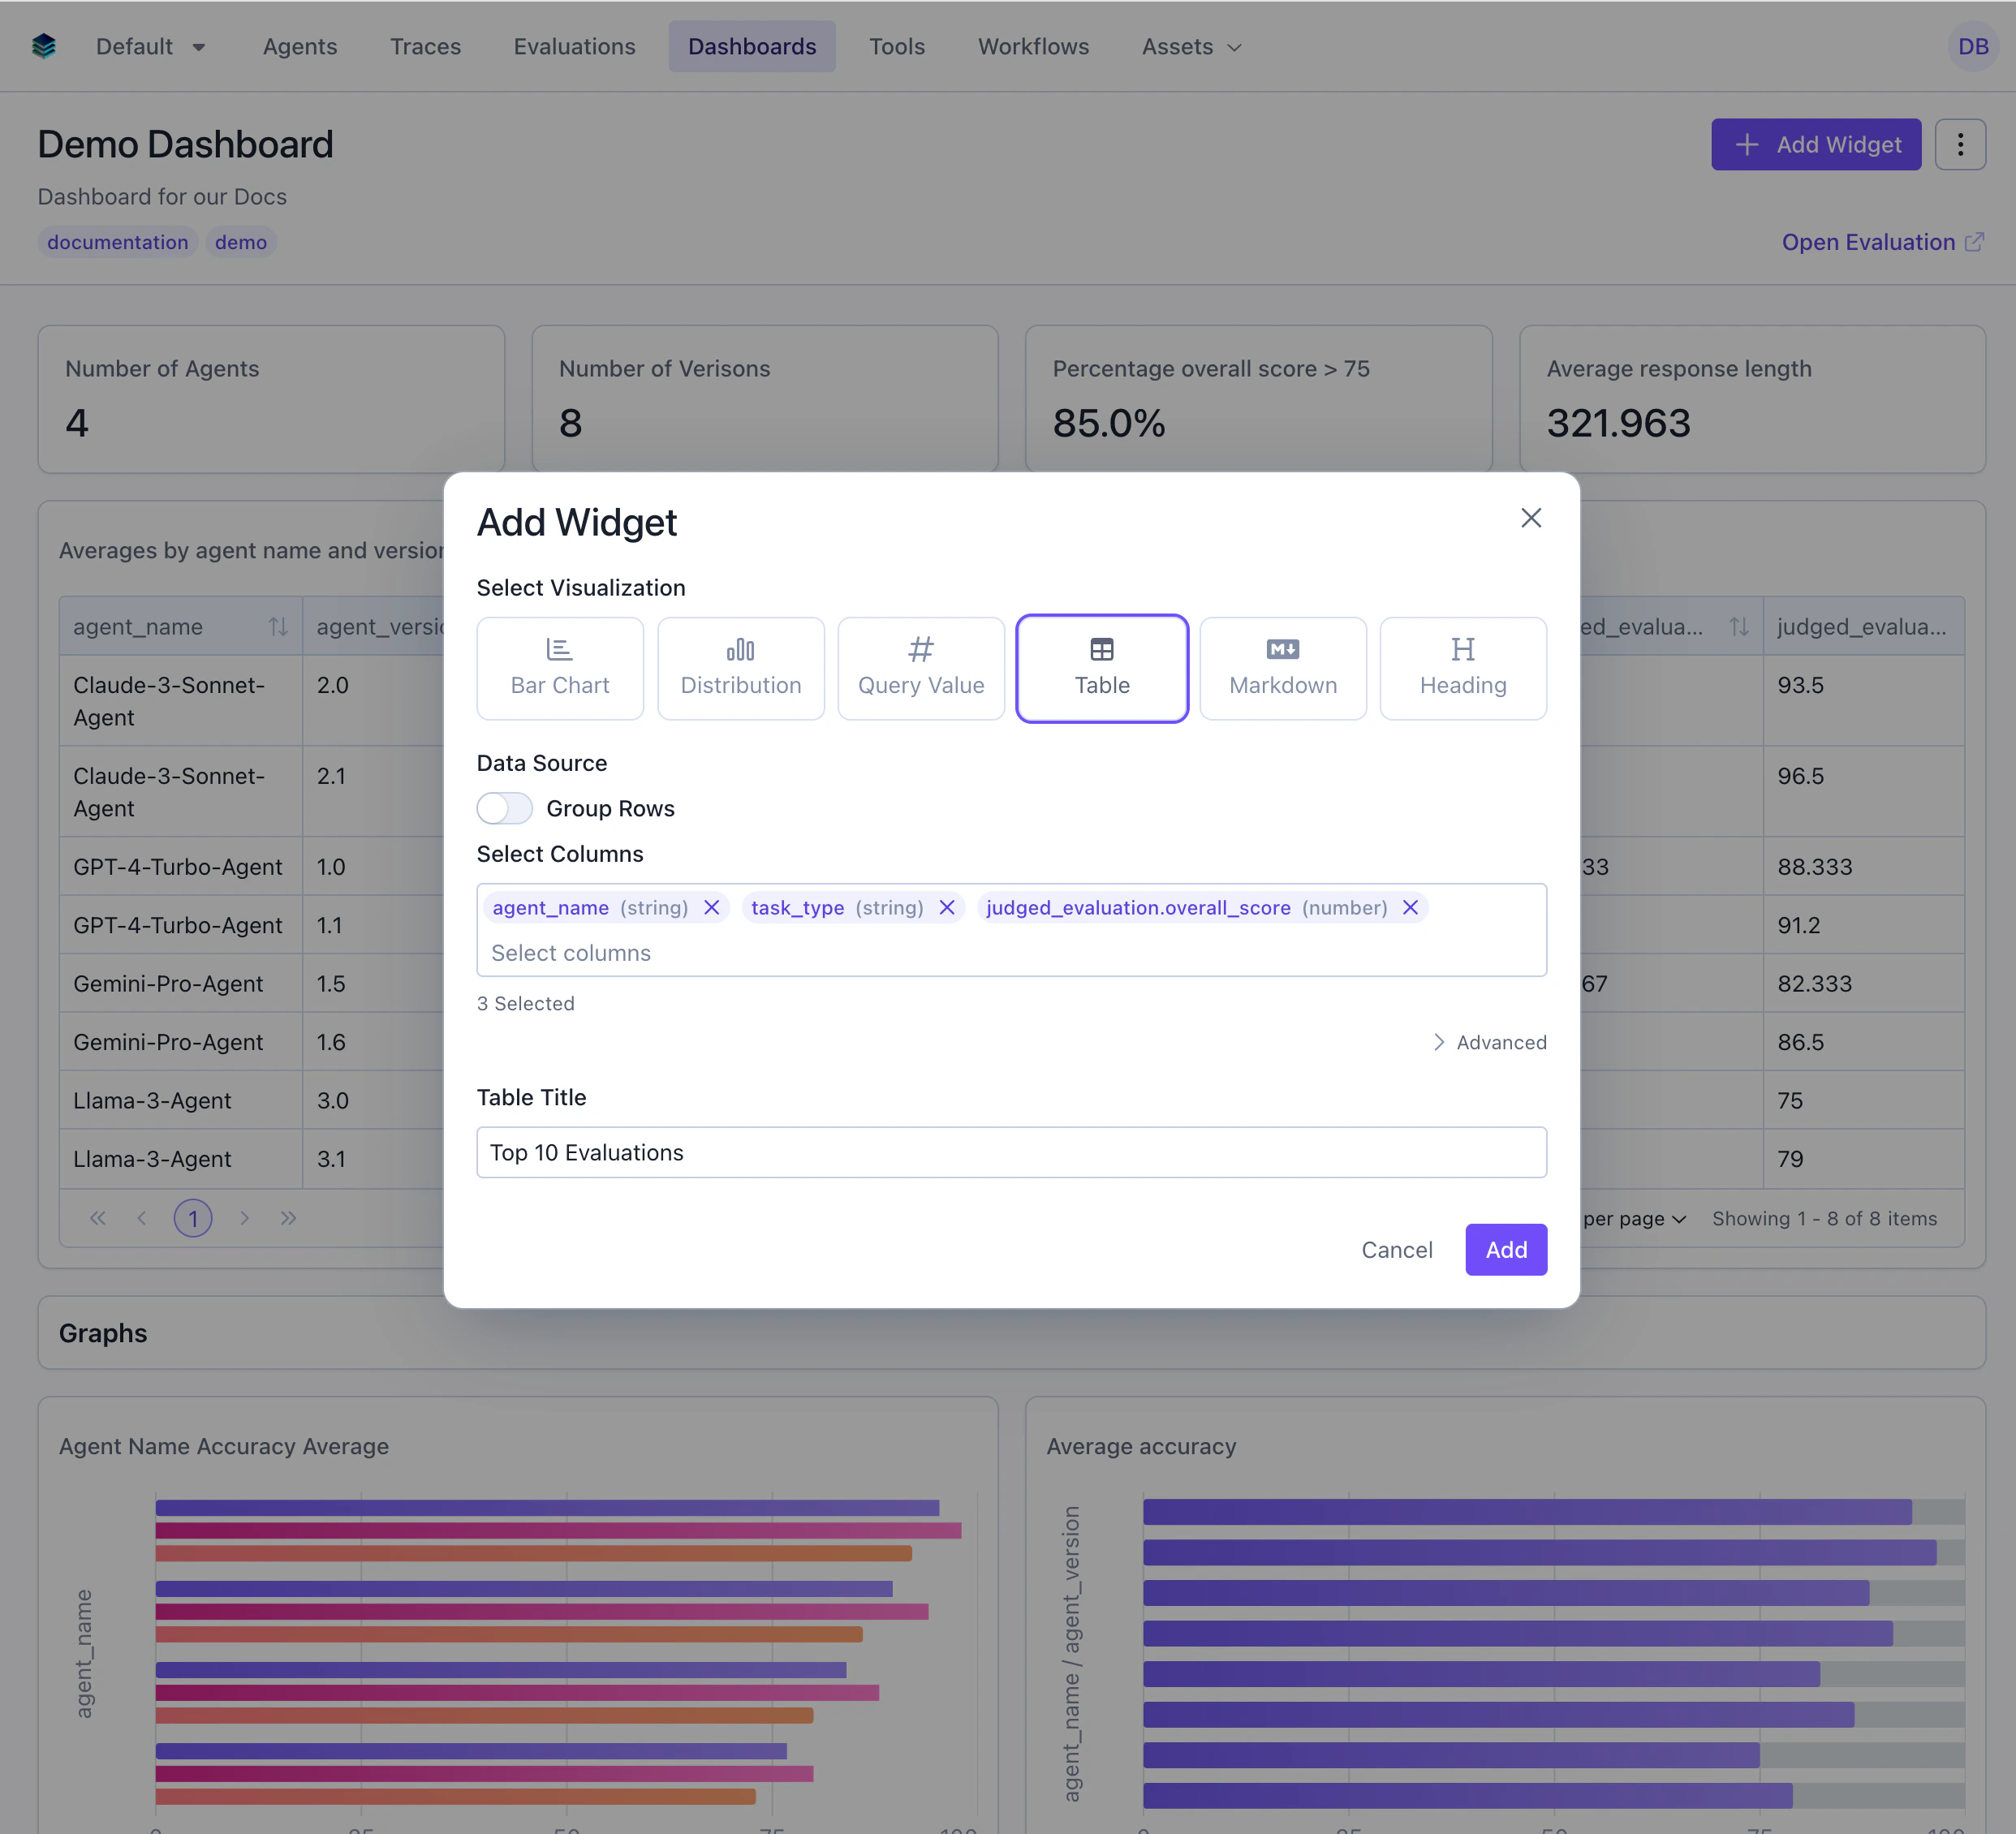This screenshot has height=1834, width=2016.
Task: Click the Table Title input field
Action: [1010, 1152]
